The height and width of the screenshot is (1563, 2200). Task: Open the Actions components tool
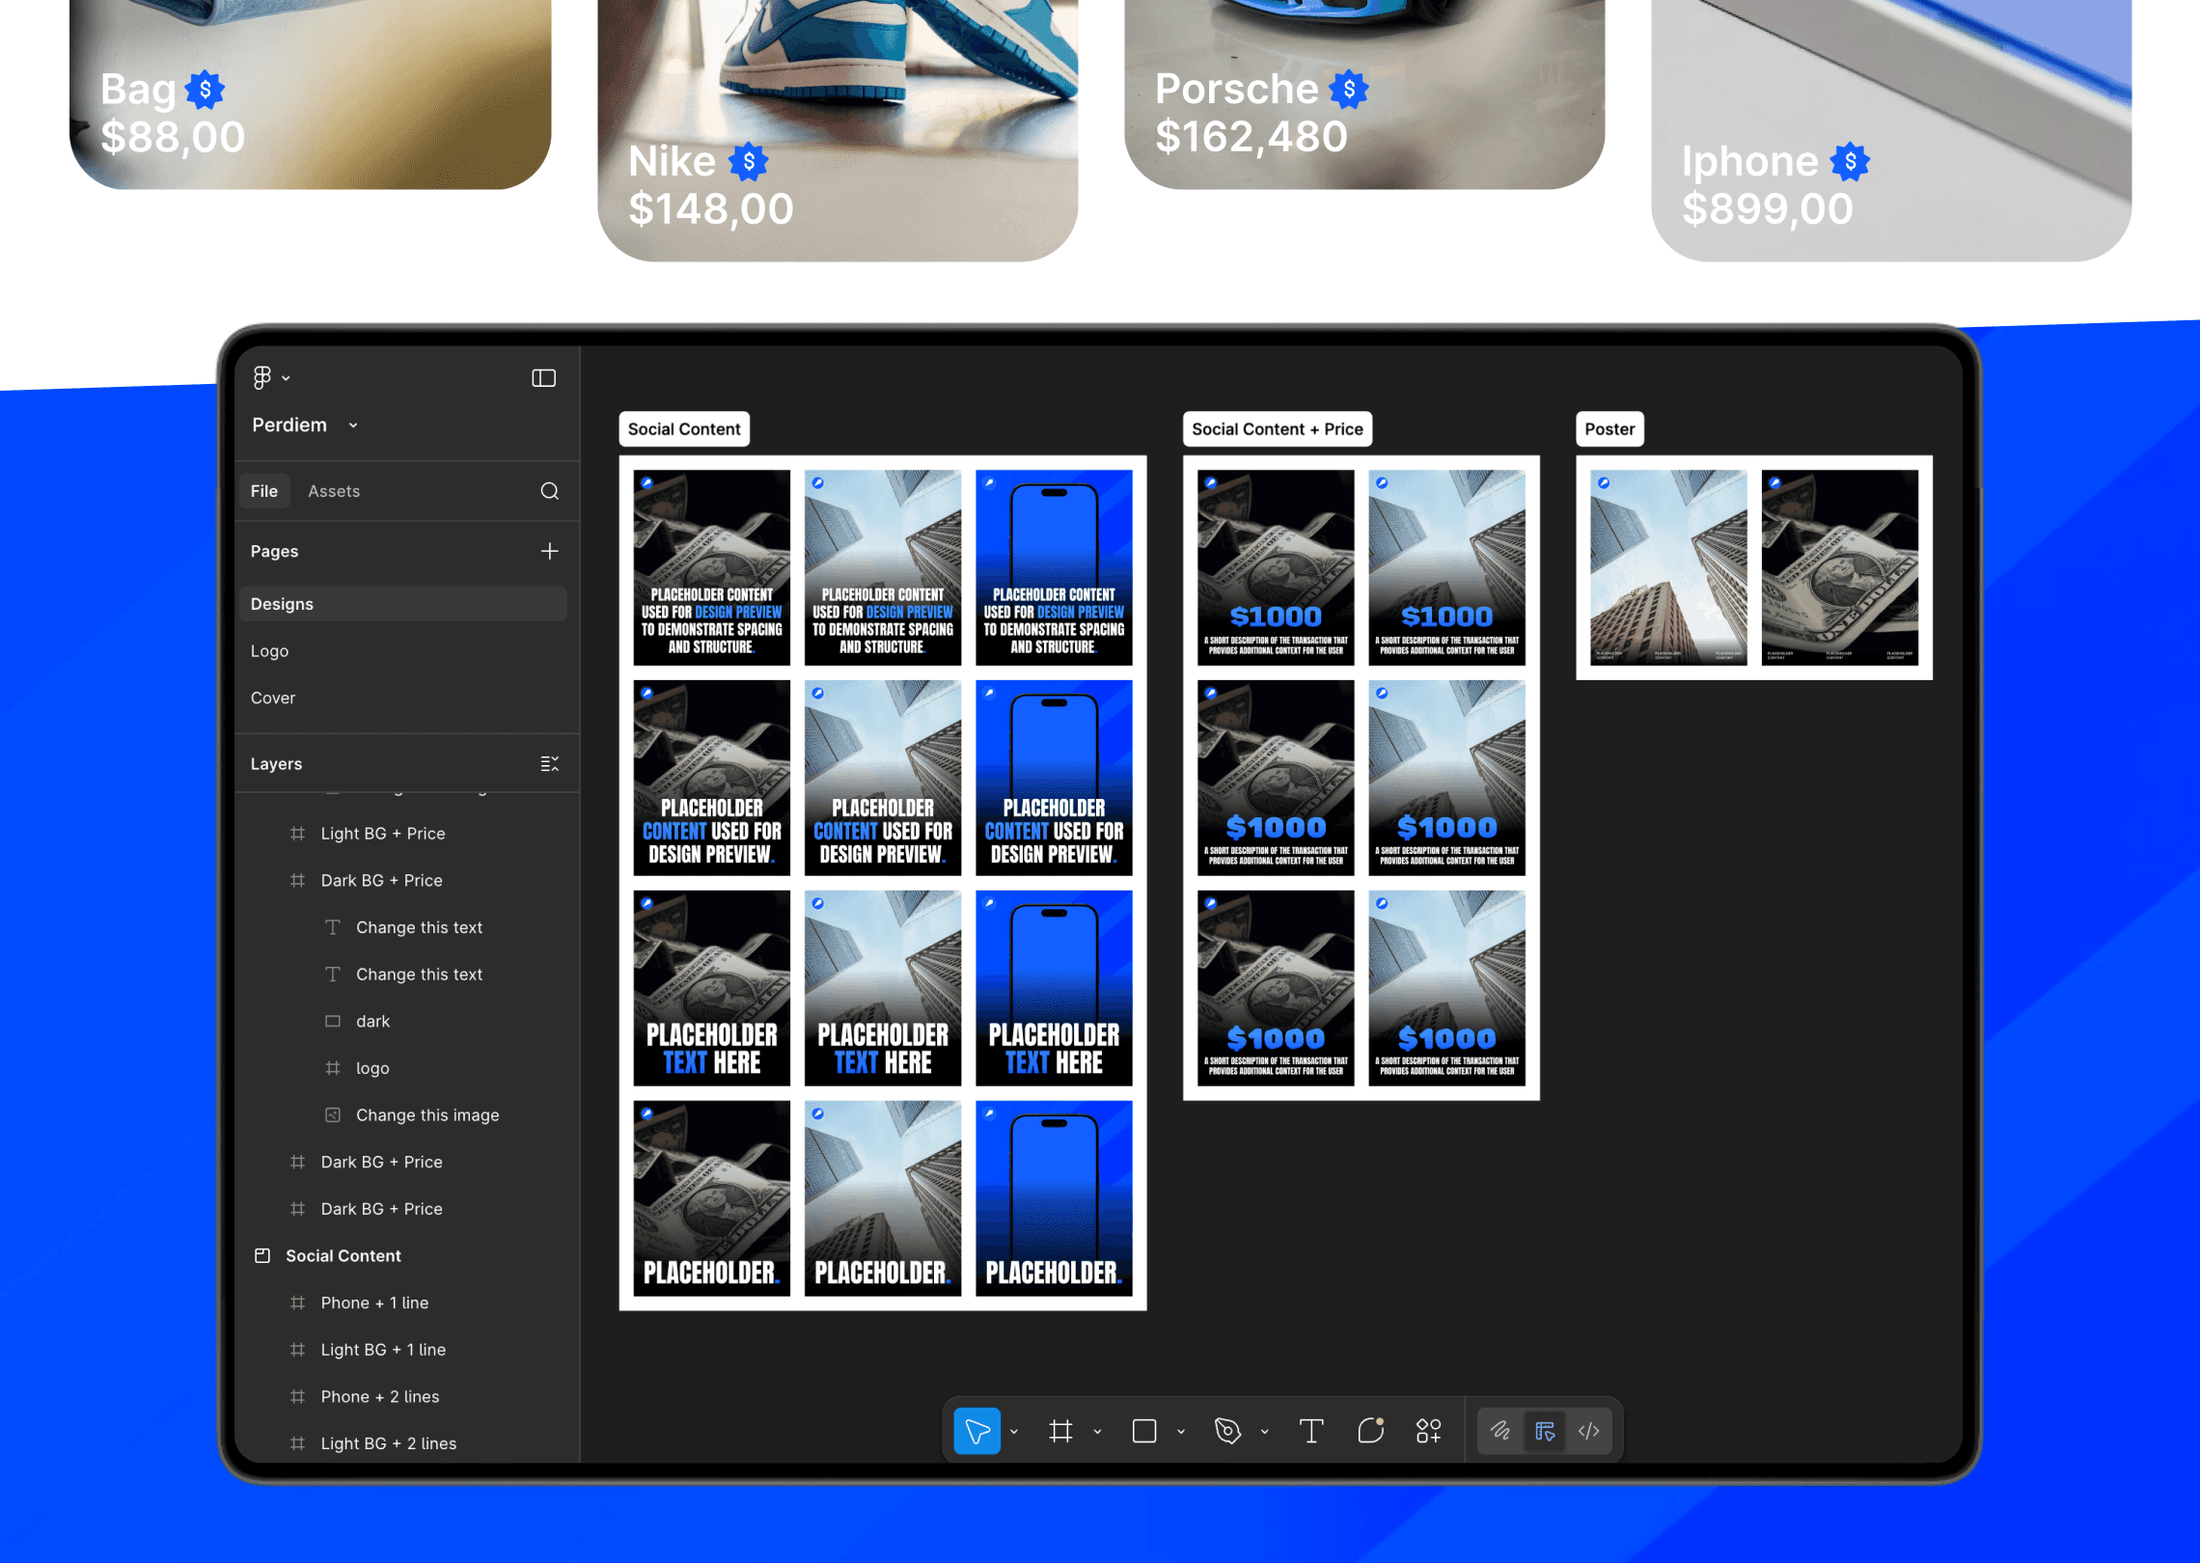tap(1428, 1431)
